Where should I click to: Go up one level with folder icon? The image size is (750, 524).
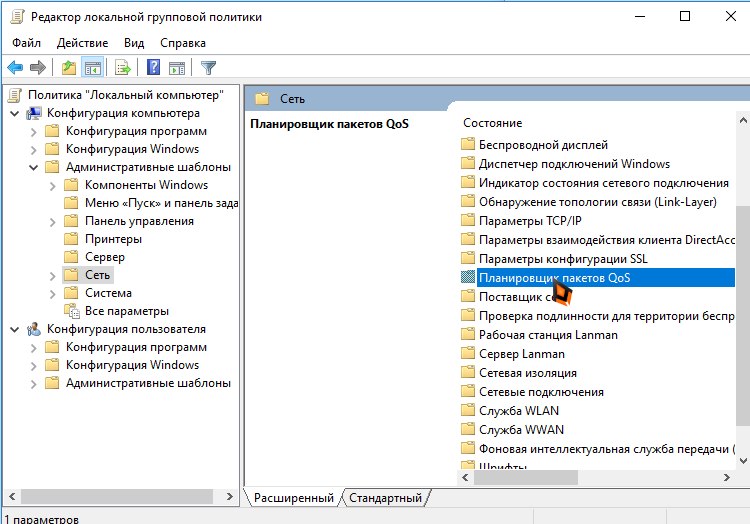coord(69,67)
